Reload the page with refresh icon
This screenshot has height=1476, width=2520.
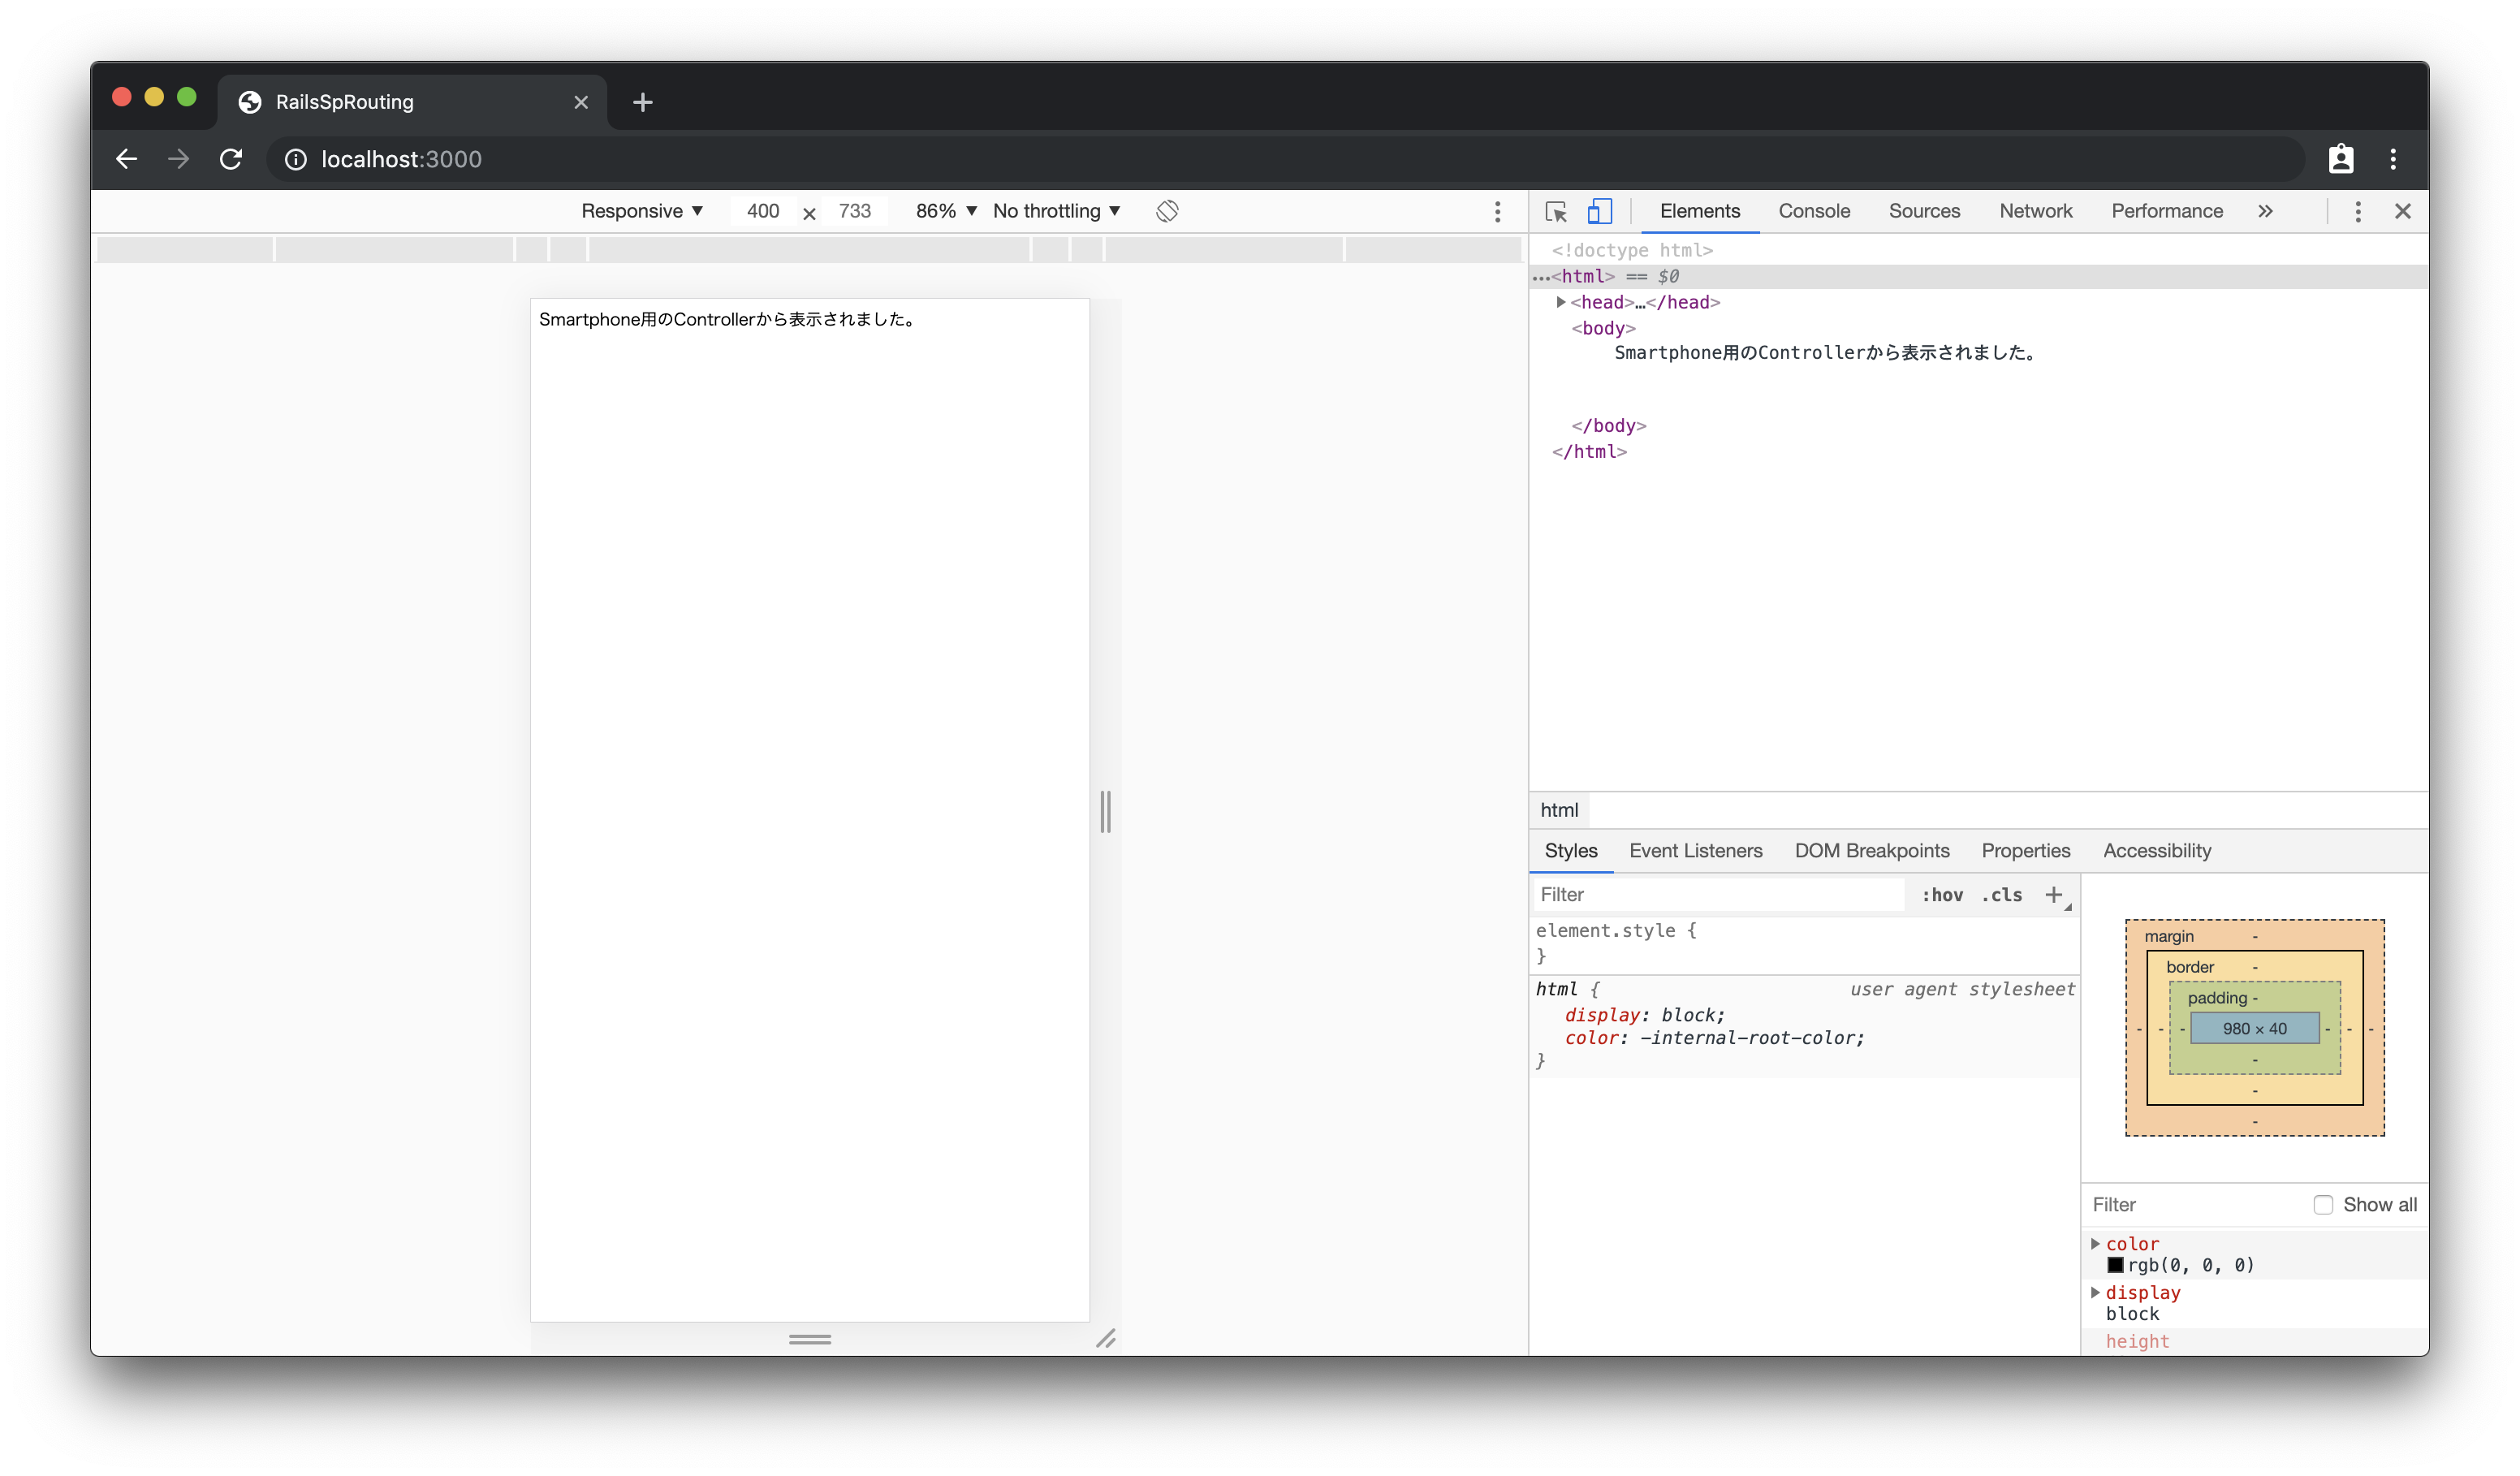click(x=231, y=159)
